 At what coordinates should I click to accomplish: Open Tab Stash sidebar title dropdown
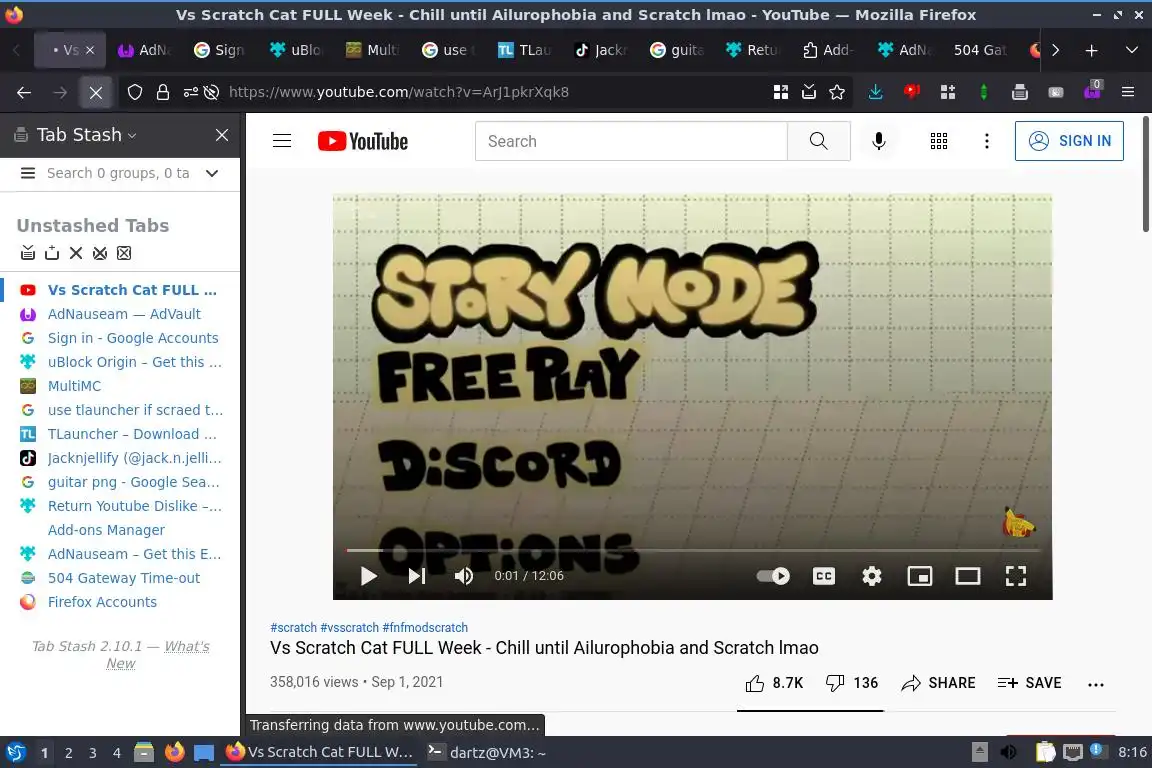[87, 135]
